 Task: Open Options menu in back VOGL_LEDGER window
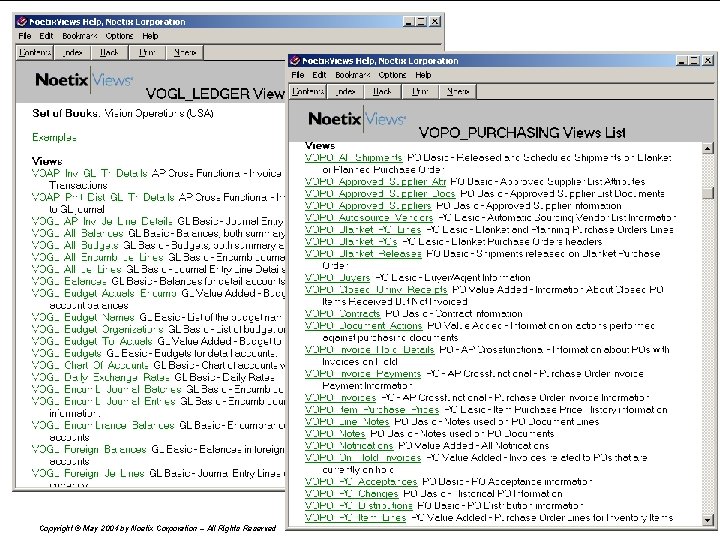click(x=119, y=36)
